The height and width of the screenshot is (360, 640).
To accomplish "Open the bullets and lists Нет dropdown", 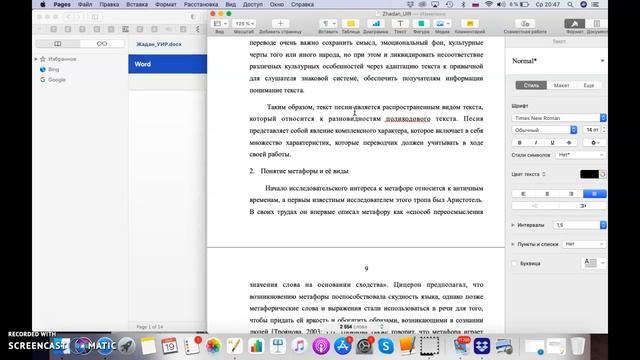I will tap(584, 244).
